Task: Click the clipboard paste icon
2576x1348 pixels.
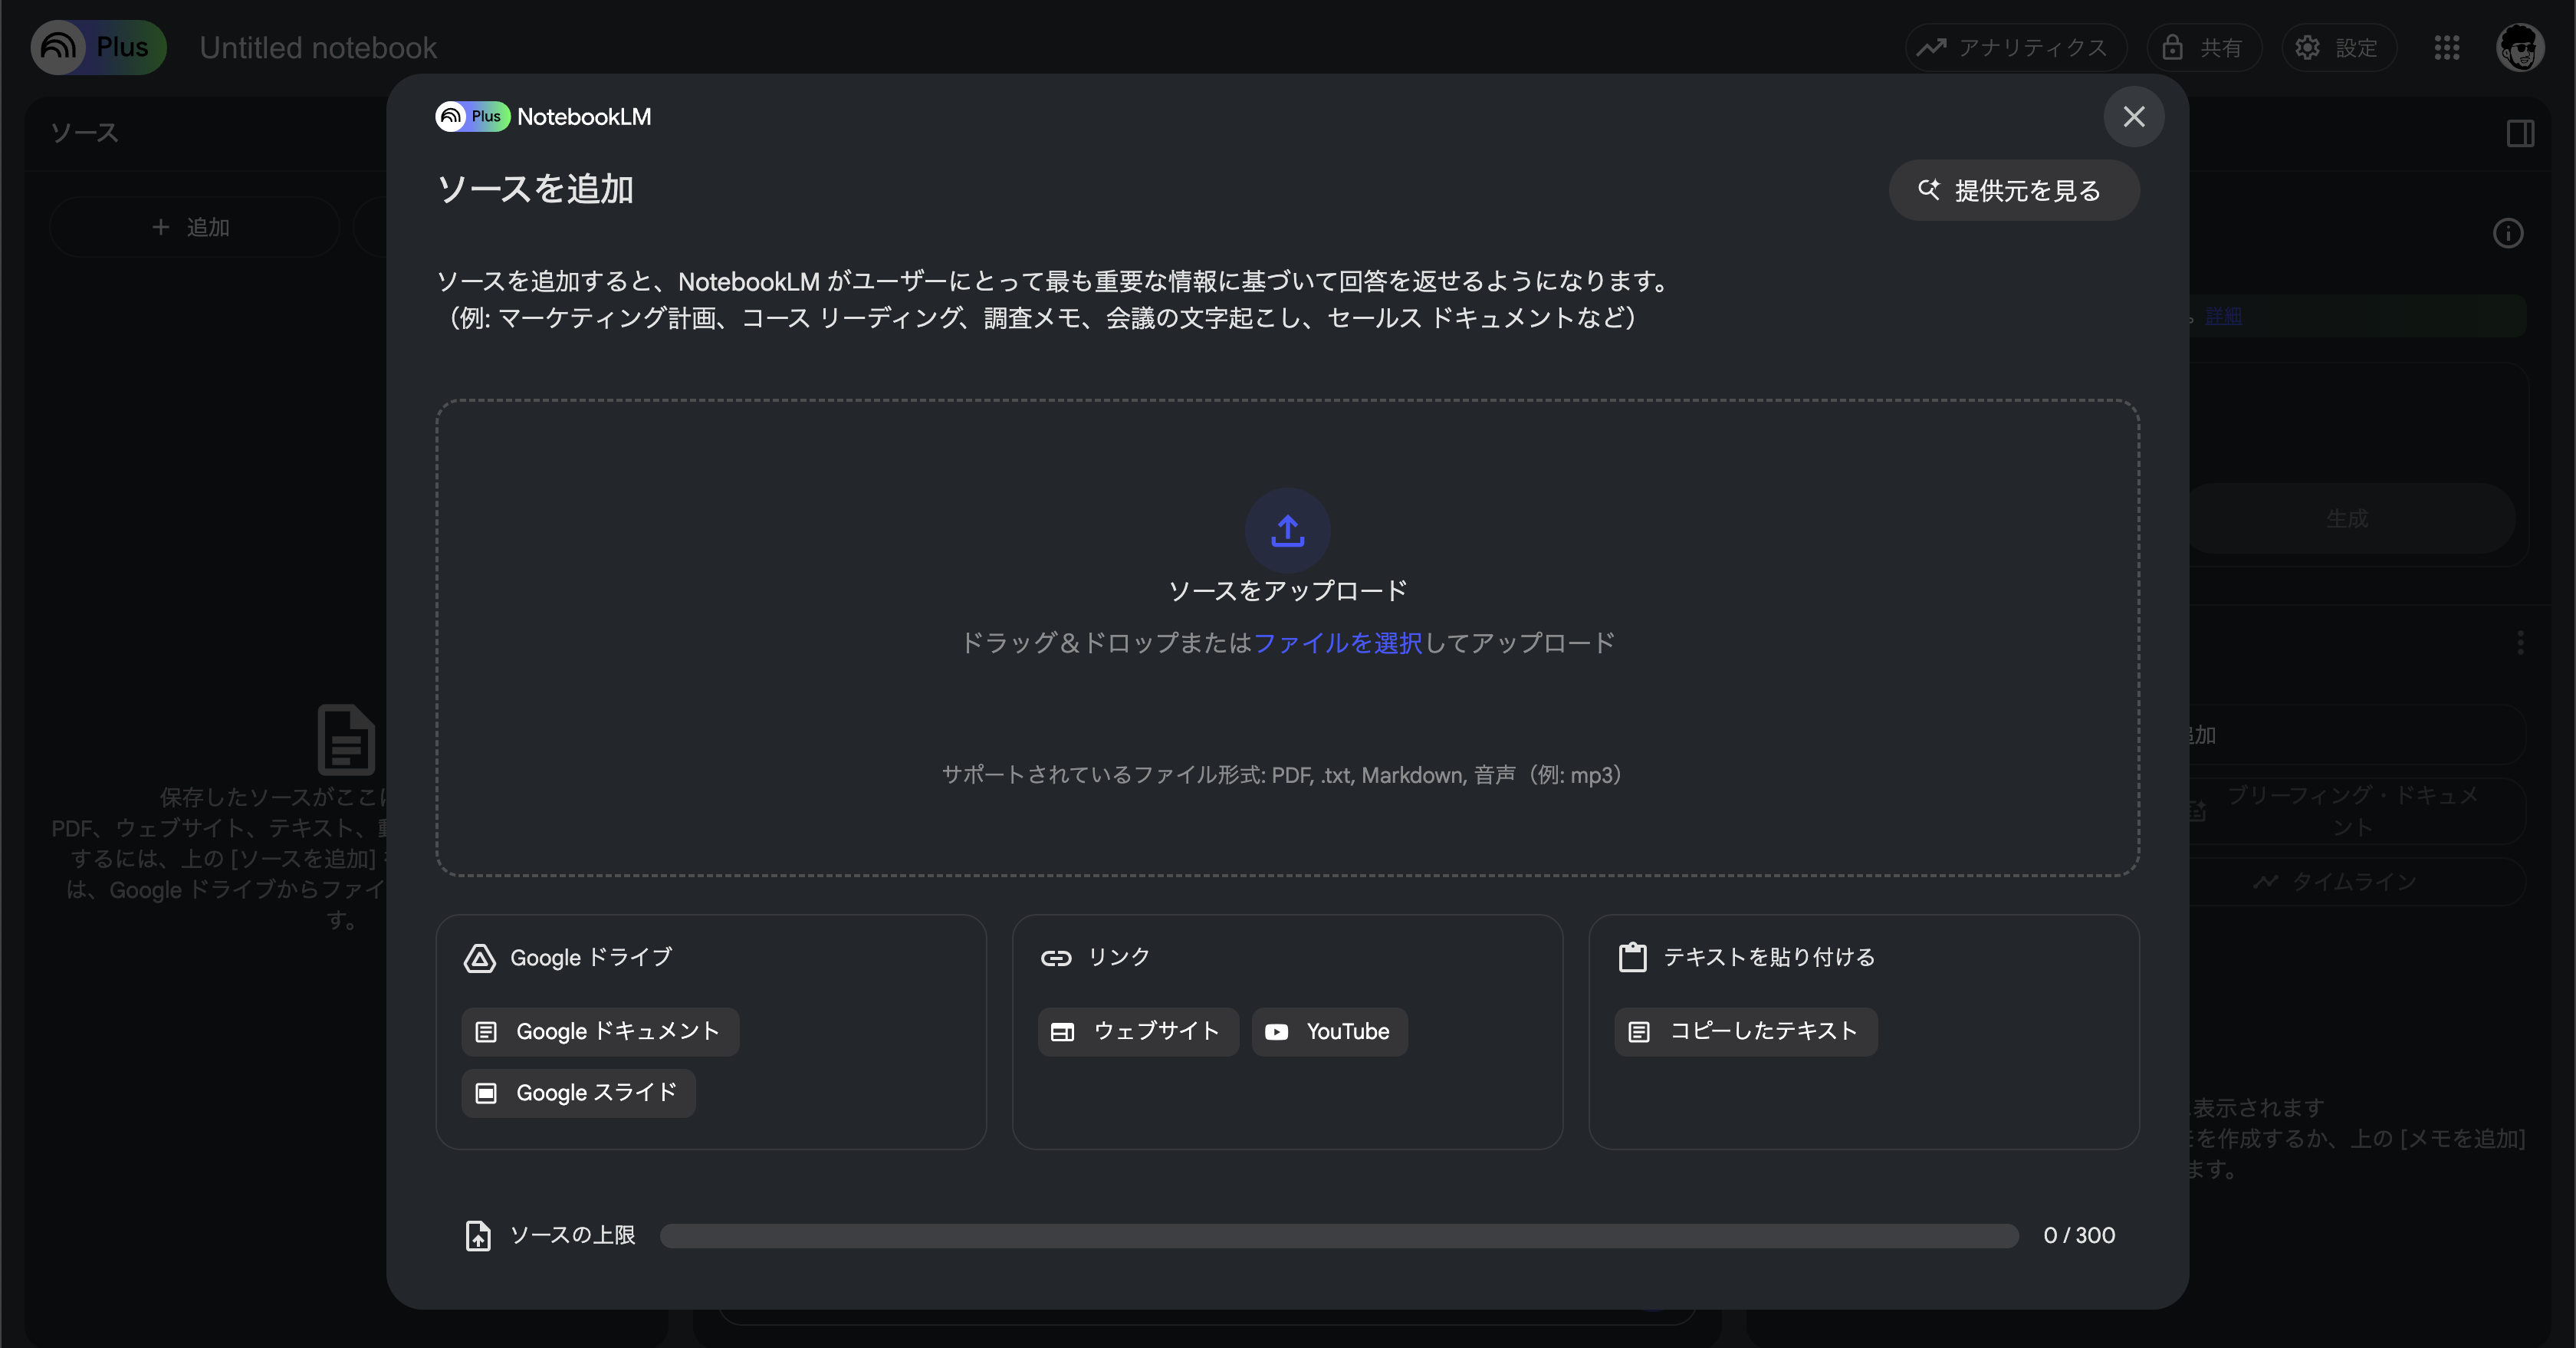Action: (x=1632, y=957)
